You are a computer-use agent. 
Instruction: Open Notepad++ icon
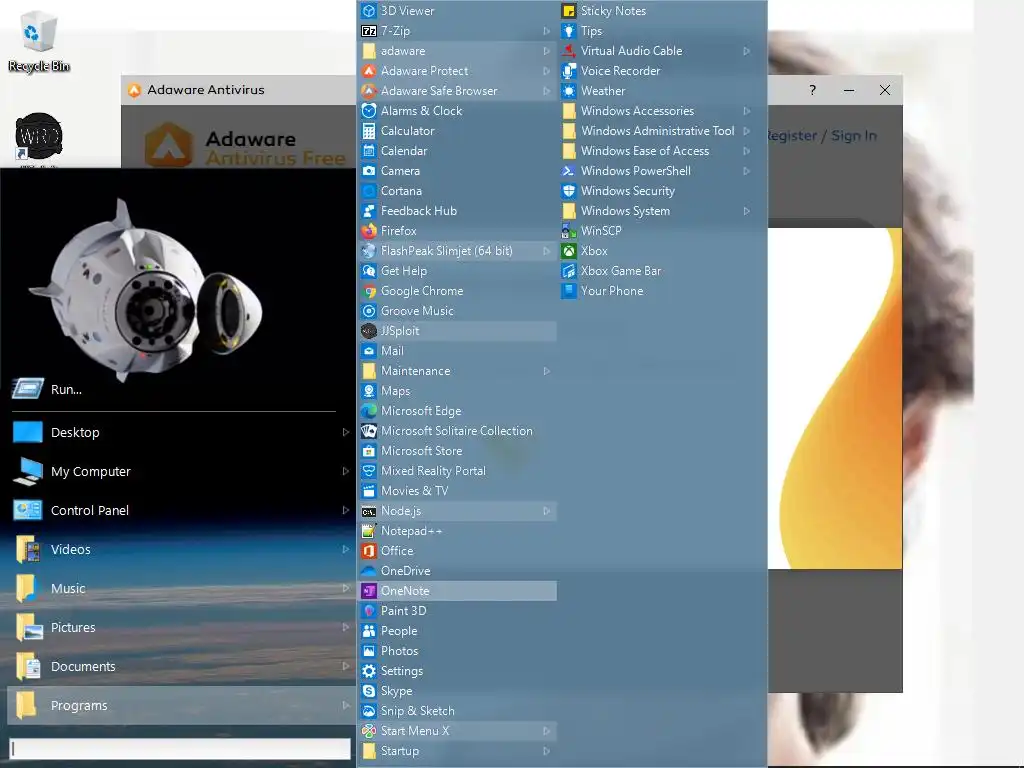[369, 531]
